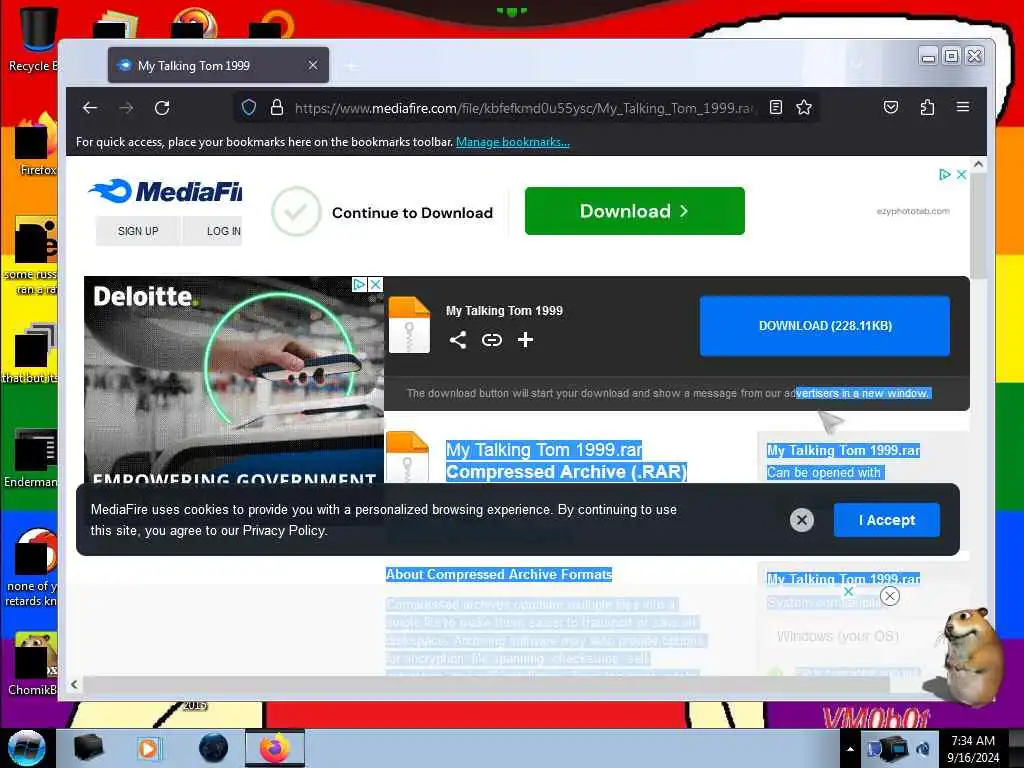Click the site security padlock icon
This screenshot has height=768, width=1024.
tap(277, 107)
